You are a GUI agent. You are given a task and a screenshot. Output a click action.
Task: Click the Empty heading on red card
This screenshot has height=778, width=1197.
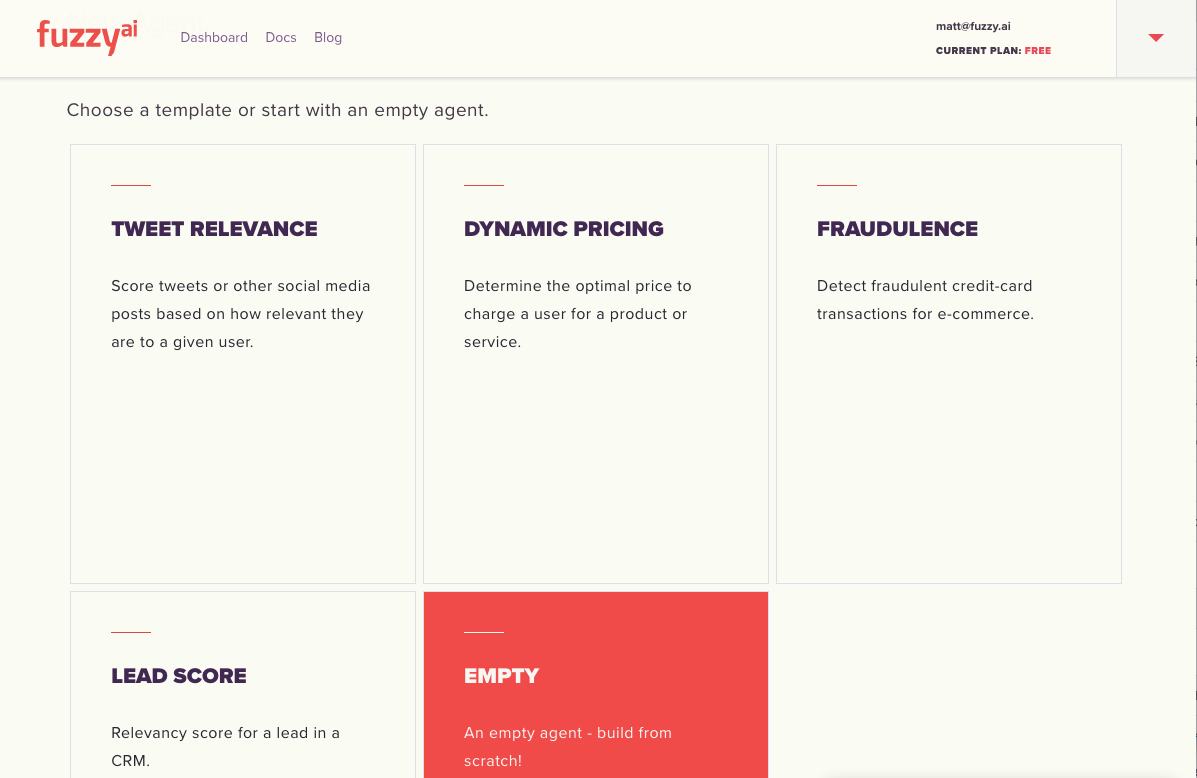pos(502,676)
